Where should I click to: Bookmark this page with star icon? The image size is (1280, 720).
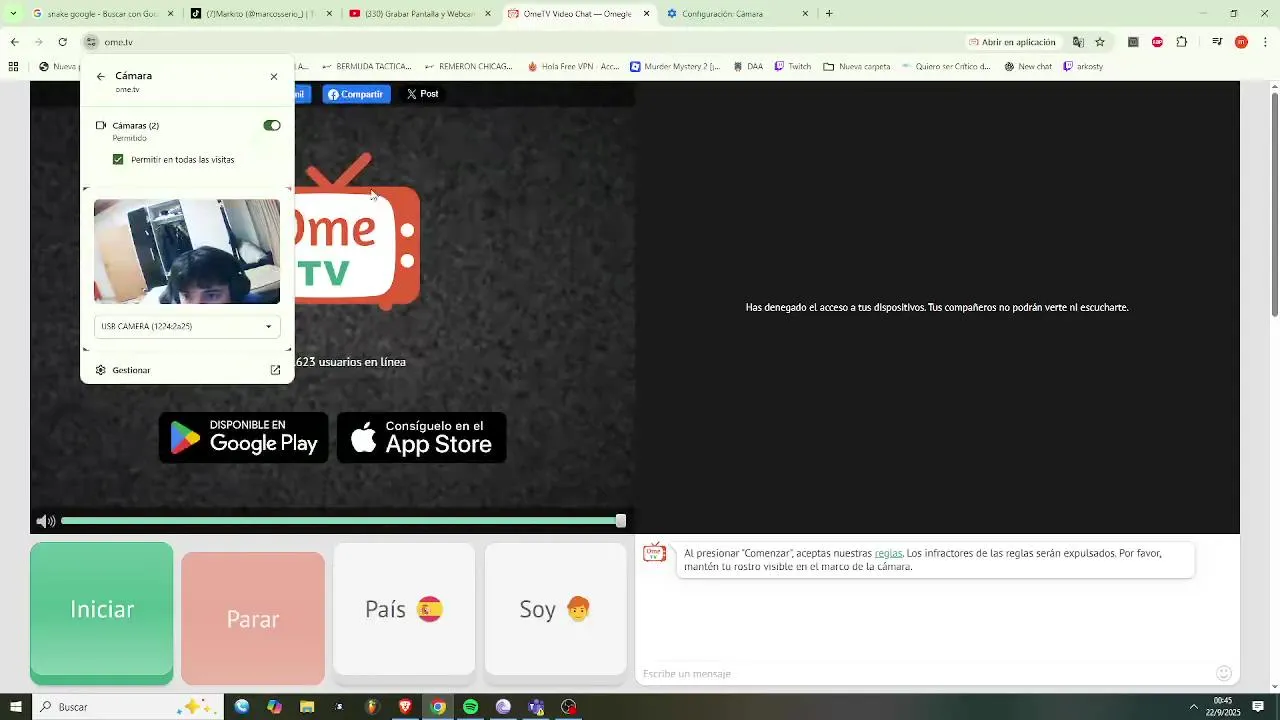[x=1100, y=42]
